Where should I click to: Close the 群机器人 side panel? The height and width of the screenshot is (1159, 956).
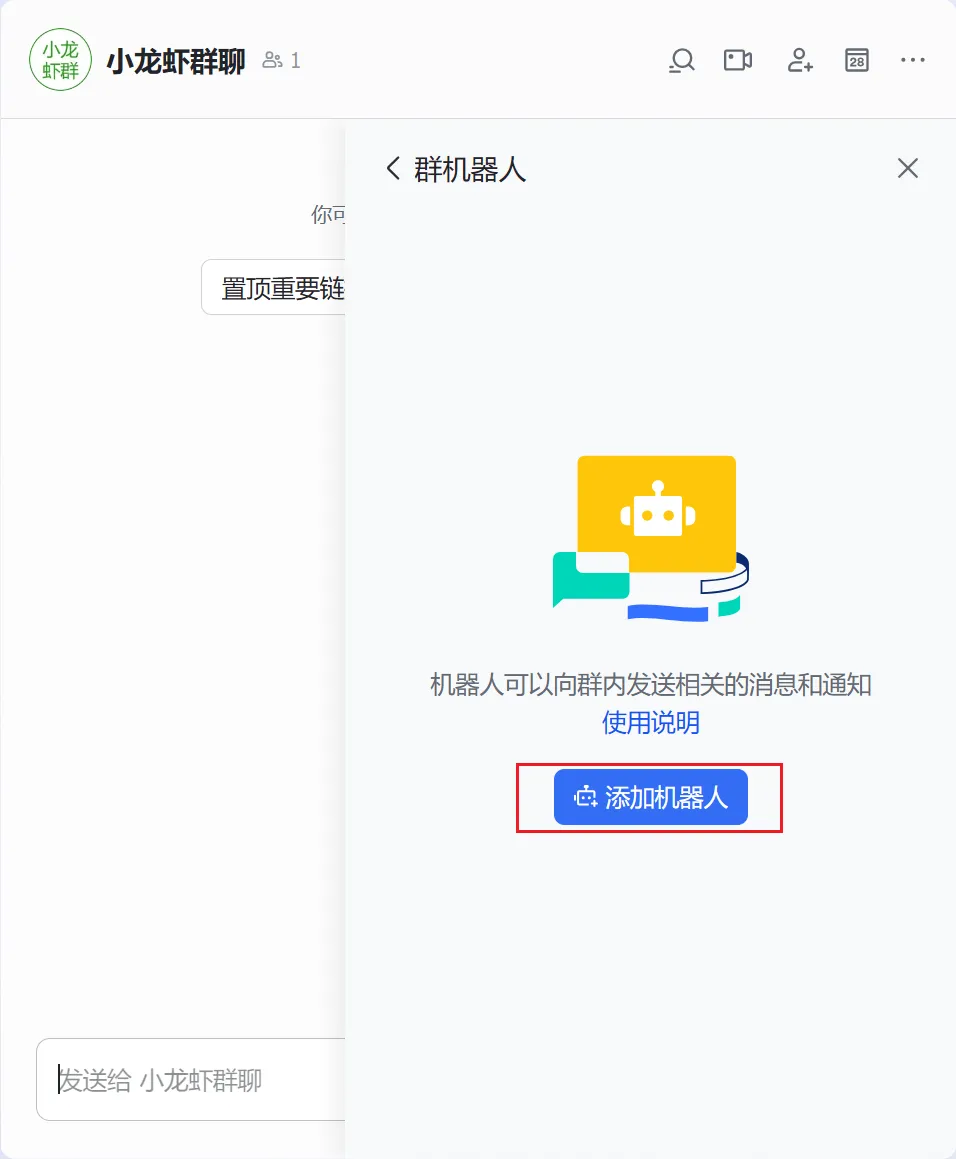pyautogui.click(x=908, y=169)
